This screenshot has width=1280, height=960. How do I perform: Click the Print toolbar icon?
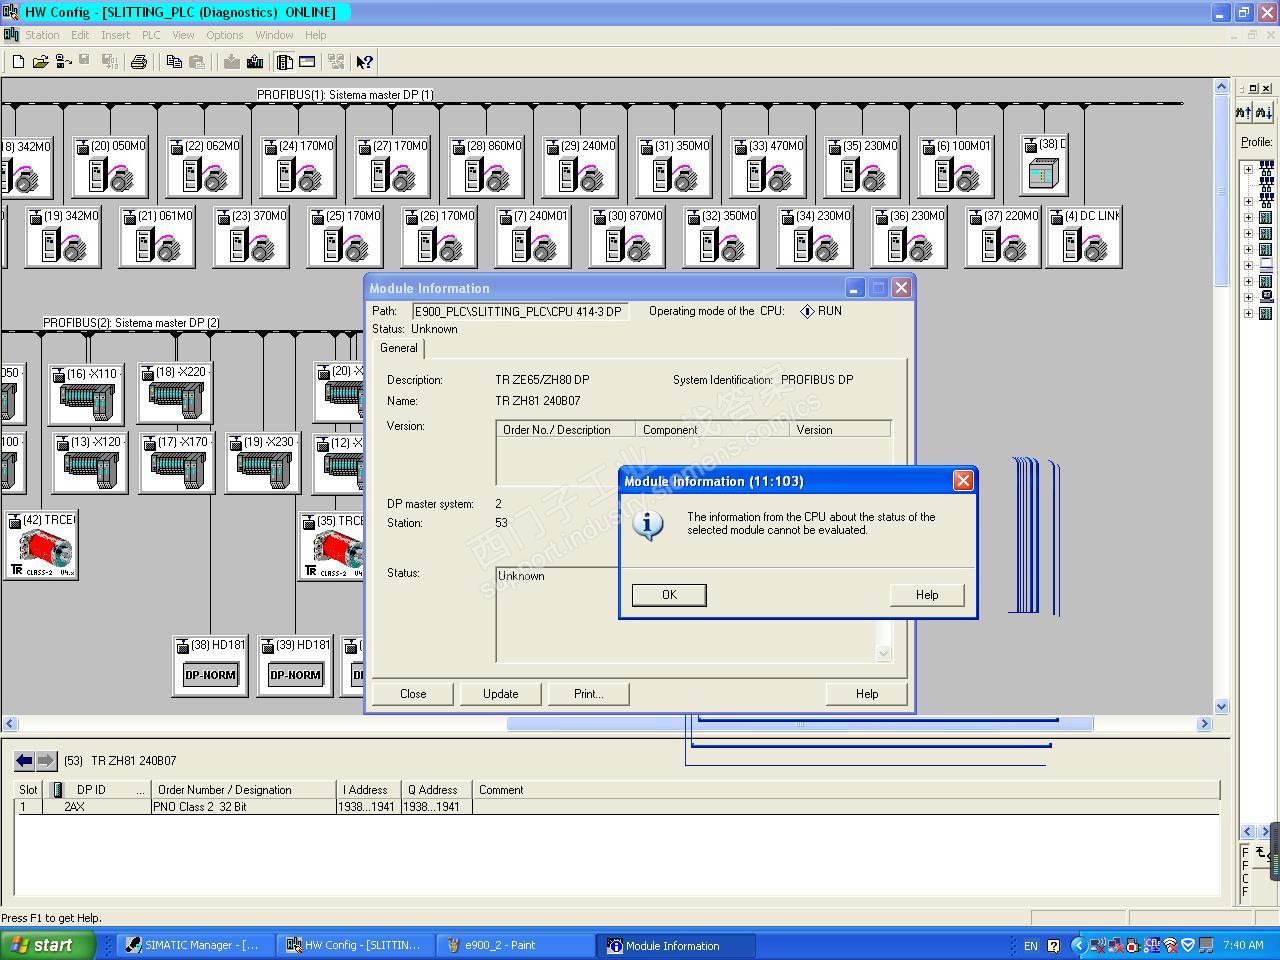tap(139, 62)
